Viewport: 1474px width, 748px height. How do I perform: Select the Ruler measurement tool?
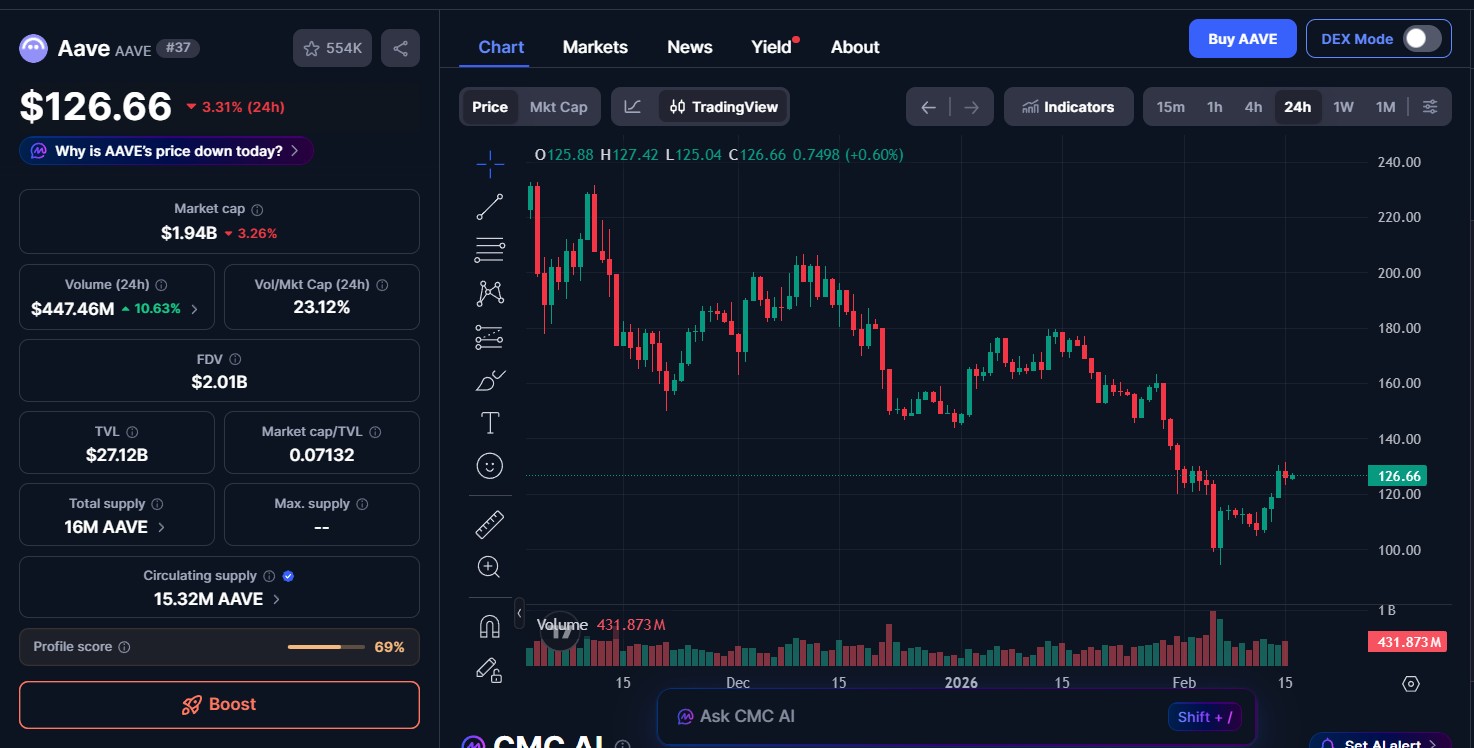[x=490, y=523]
